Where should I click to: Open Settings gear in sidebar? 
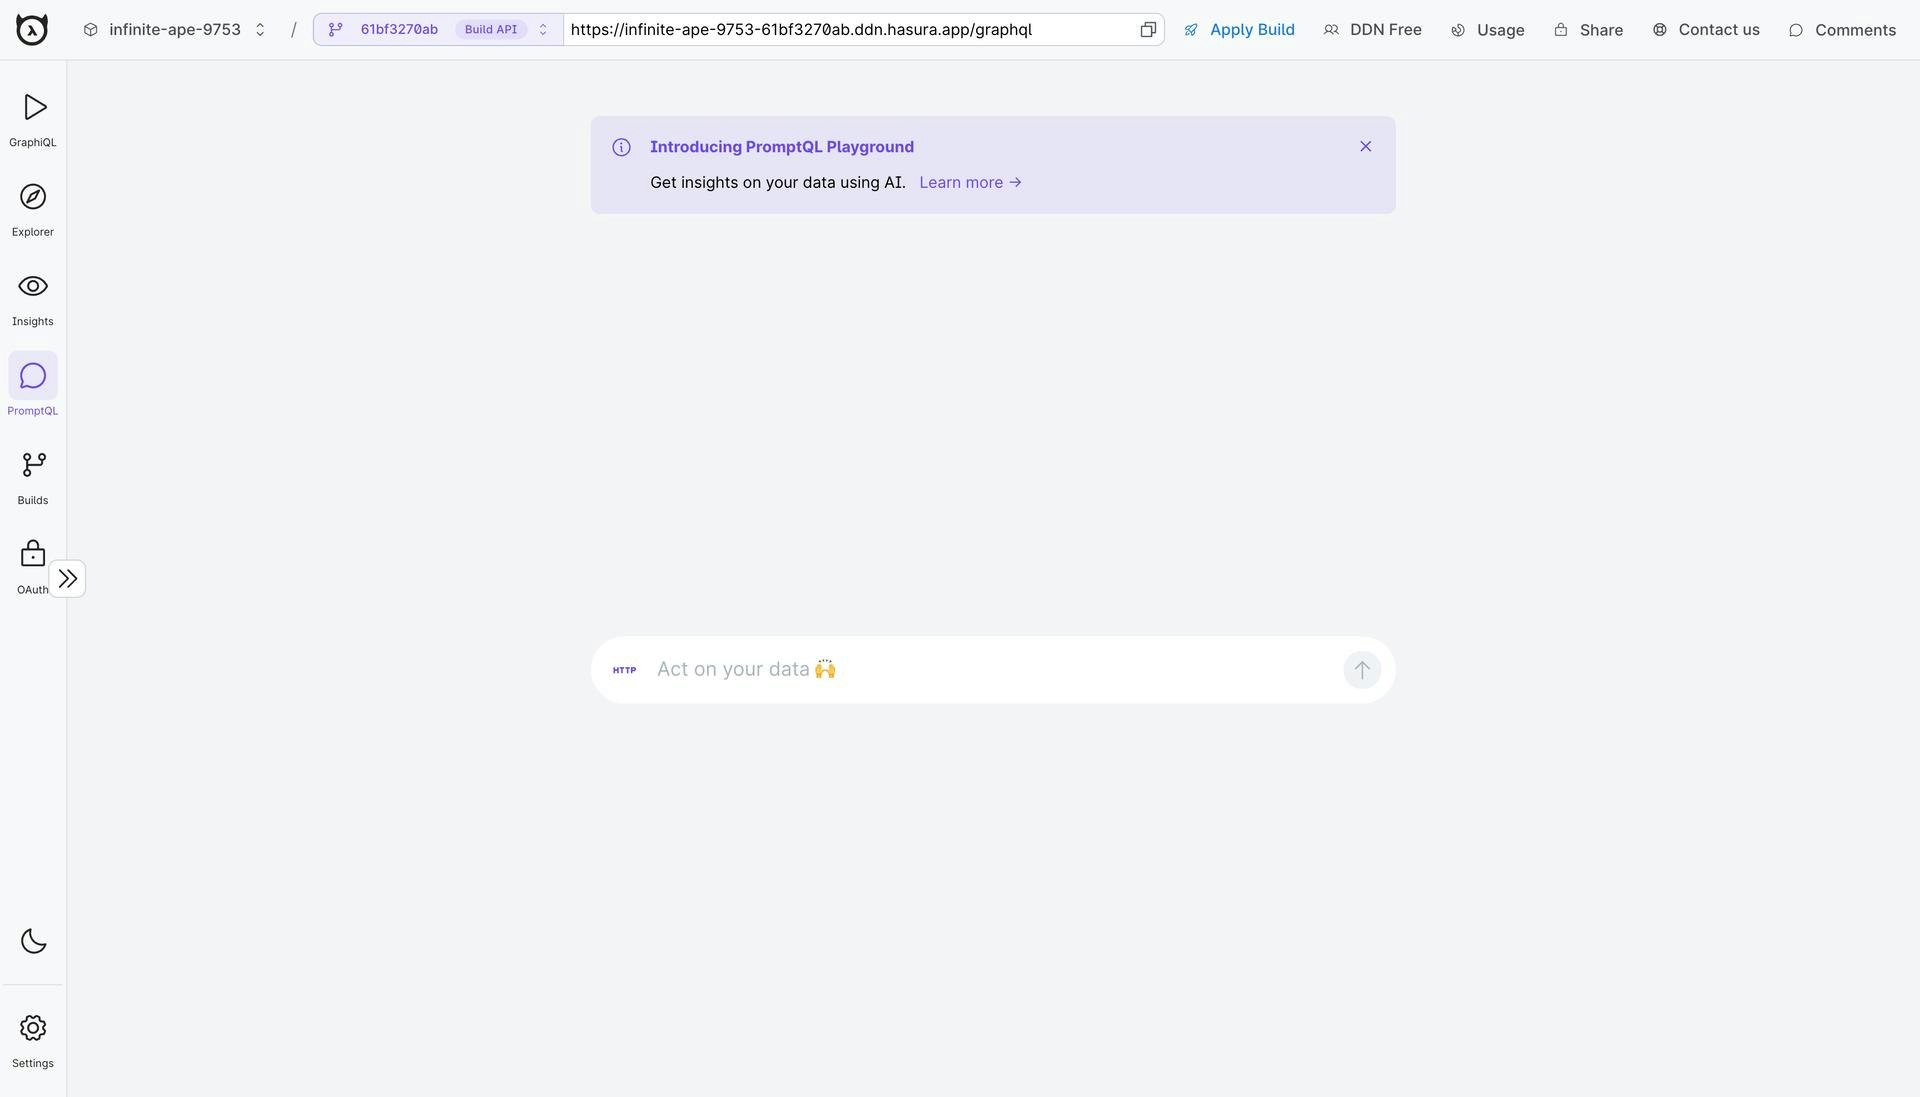[x=33, y=1029]
